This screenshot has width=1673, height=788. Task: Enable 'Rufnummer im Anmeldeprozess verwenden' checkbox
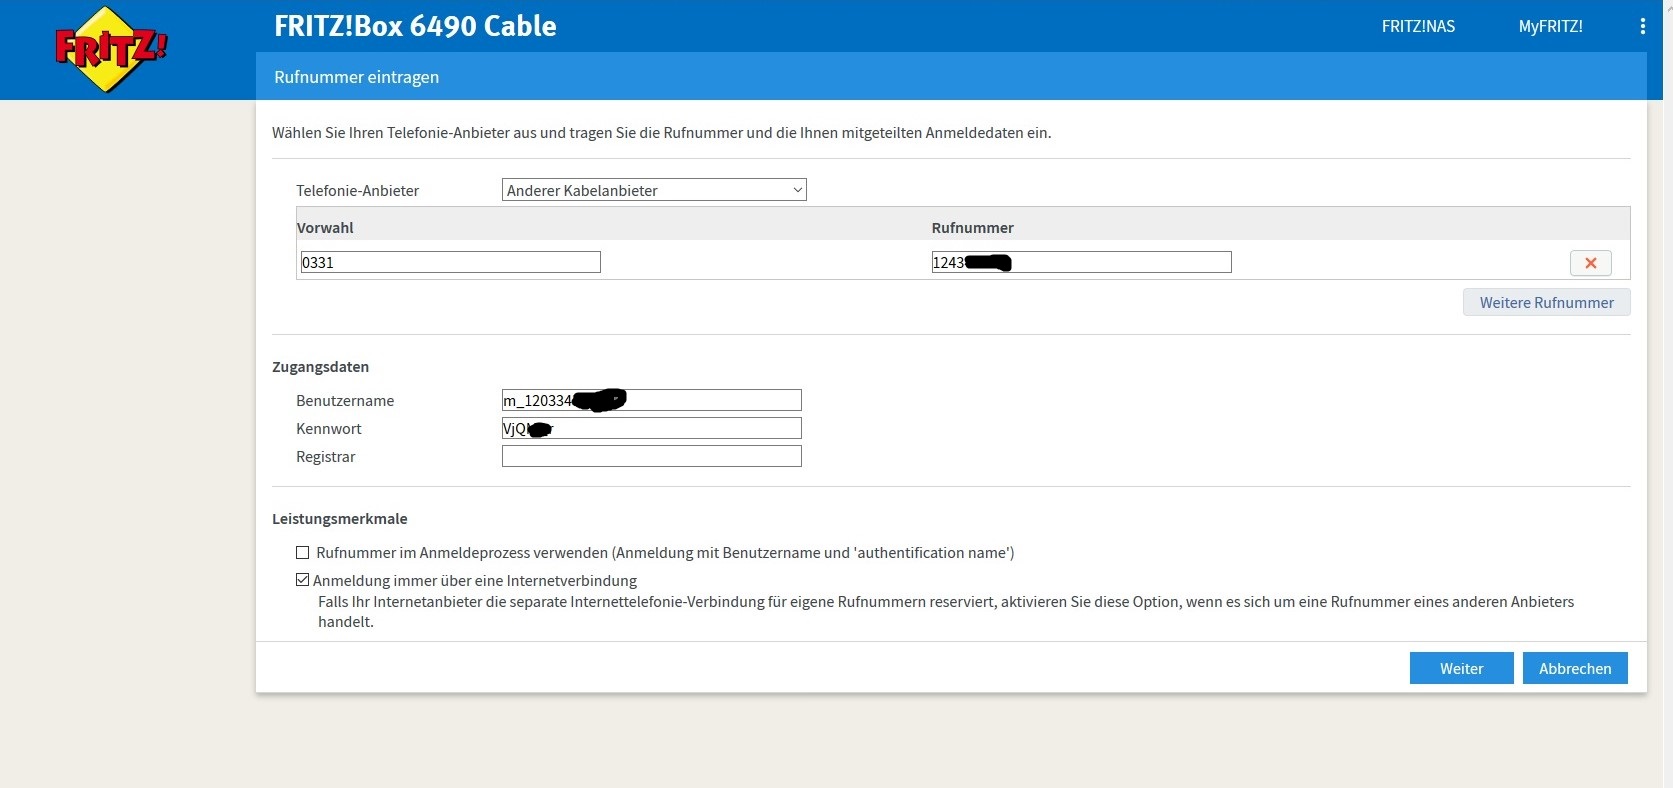(302, 553)
